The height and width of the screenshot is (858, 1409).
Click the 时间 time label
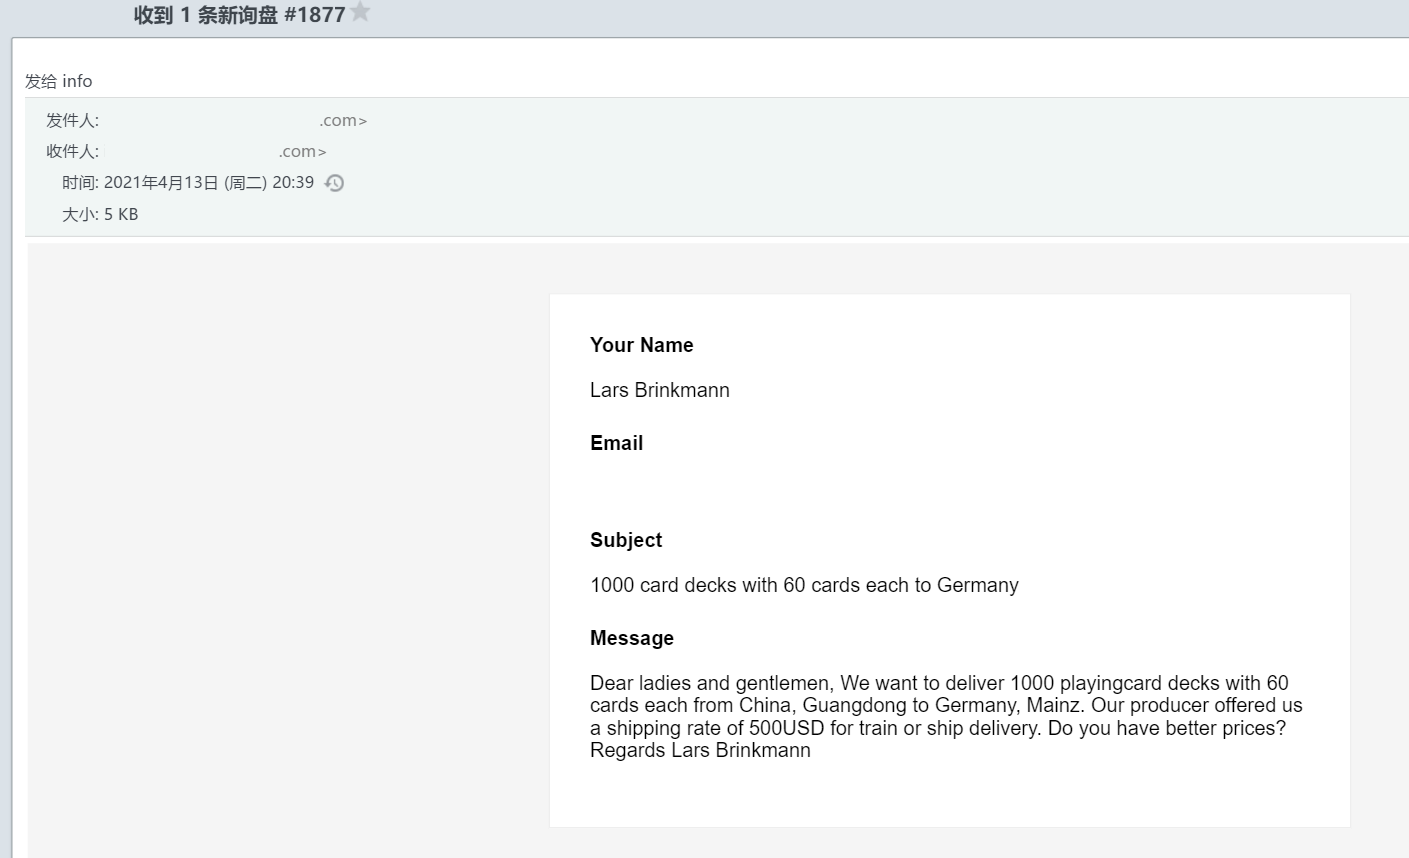[80, 183]
